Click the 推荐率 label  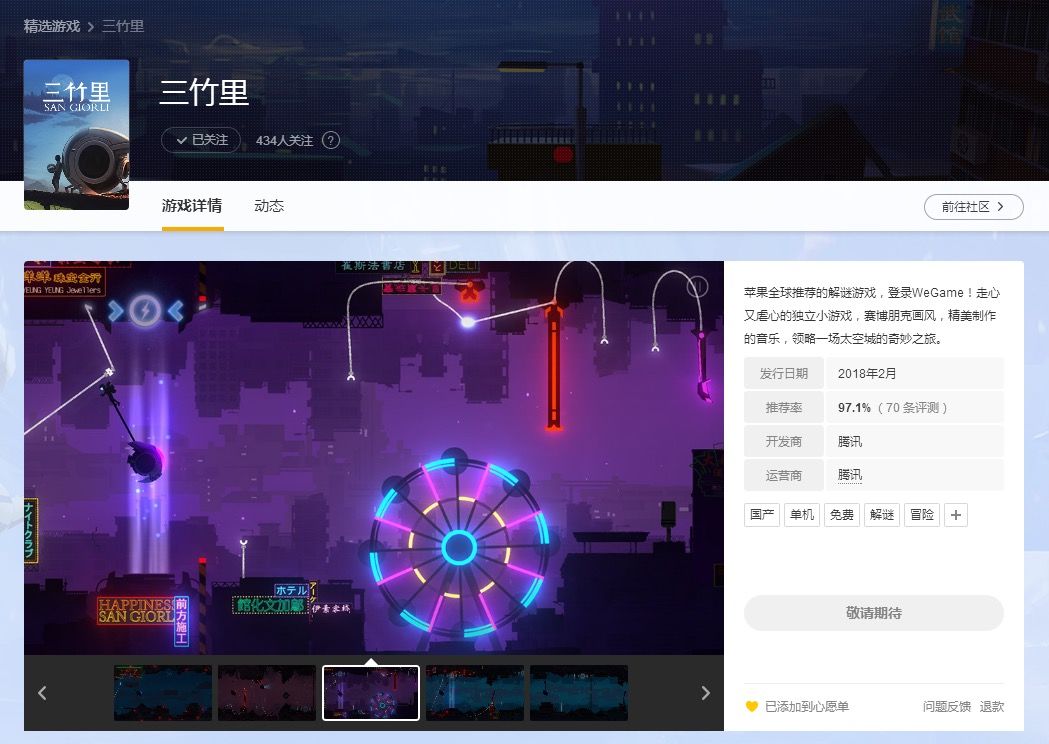783,407
